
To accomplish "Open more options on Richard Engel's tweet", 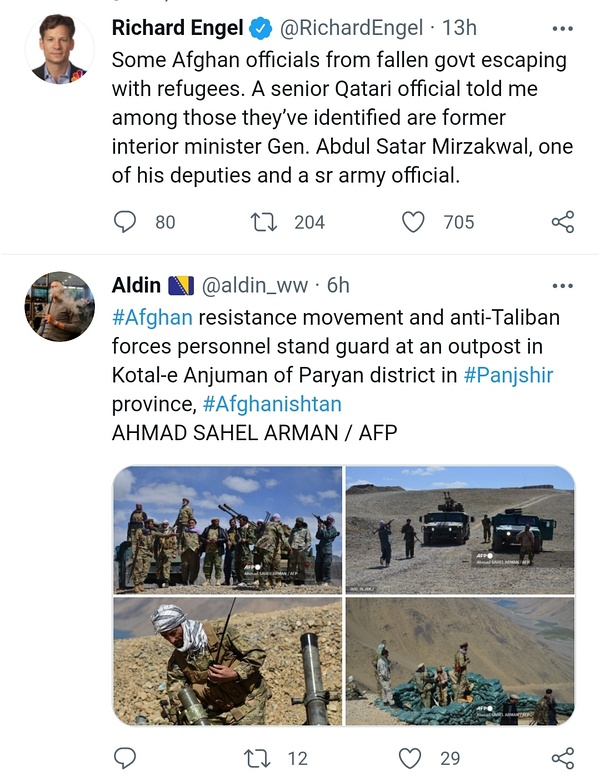I will [x=563, y=26].
